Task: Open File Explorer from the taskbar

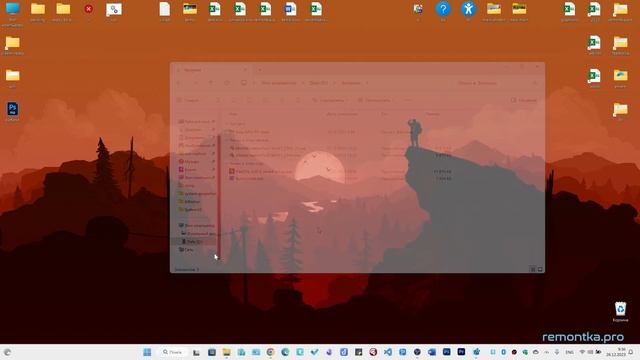Action: 227,352
